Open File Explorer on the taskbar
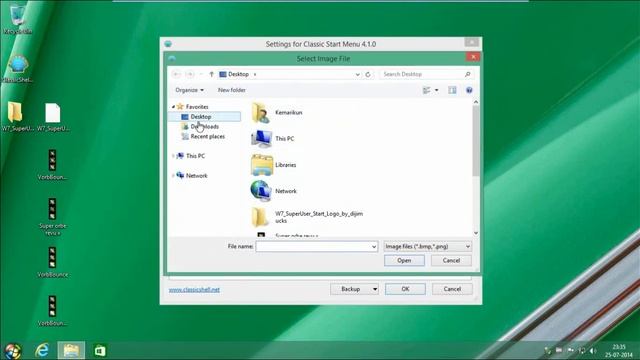 (71, 351)
